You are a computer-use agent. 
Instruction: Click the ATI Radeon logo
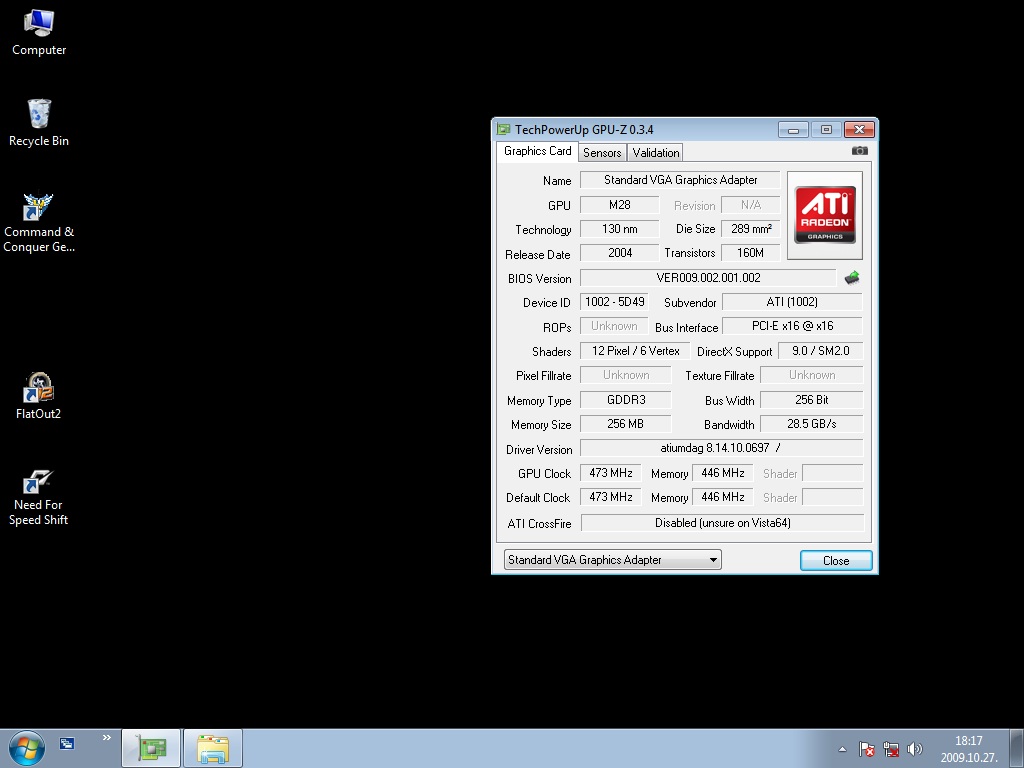point(825,215)
